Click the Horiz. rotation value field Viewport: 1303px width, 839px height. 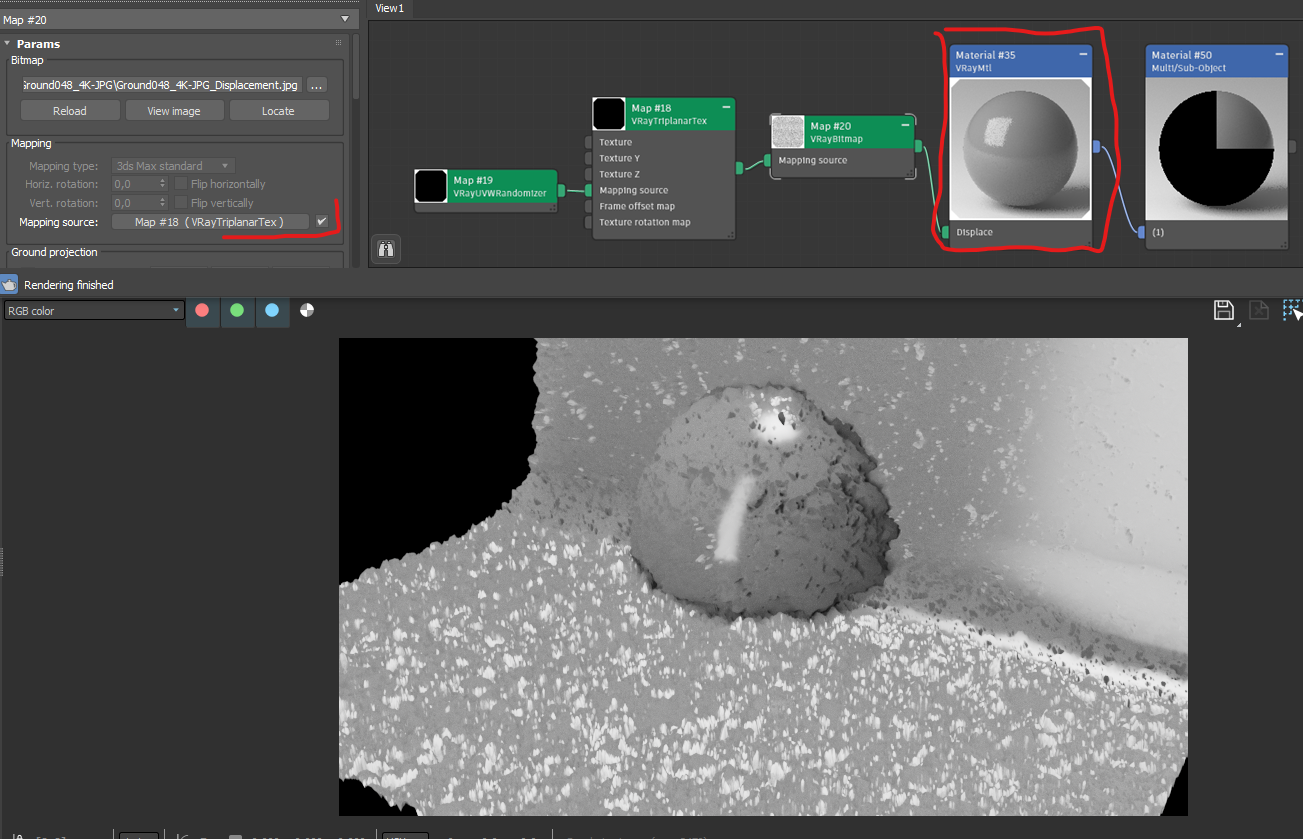click(135, 184)
